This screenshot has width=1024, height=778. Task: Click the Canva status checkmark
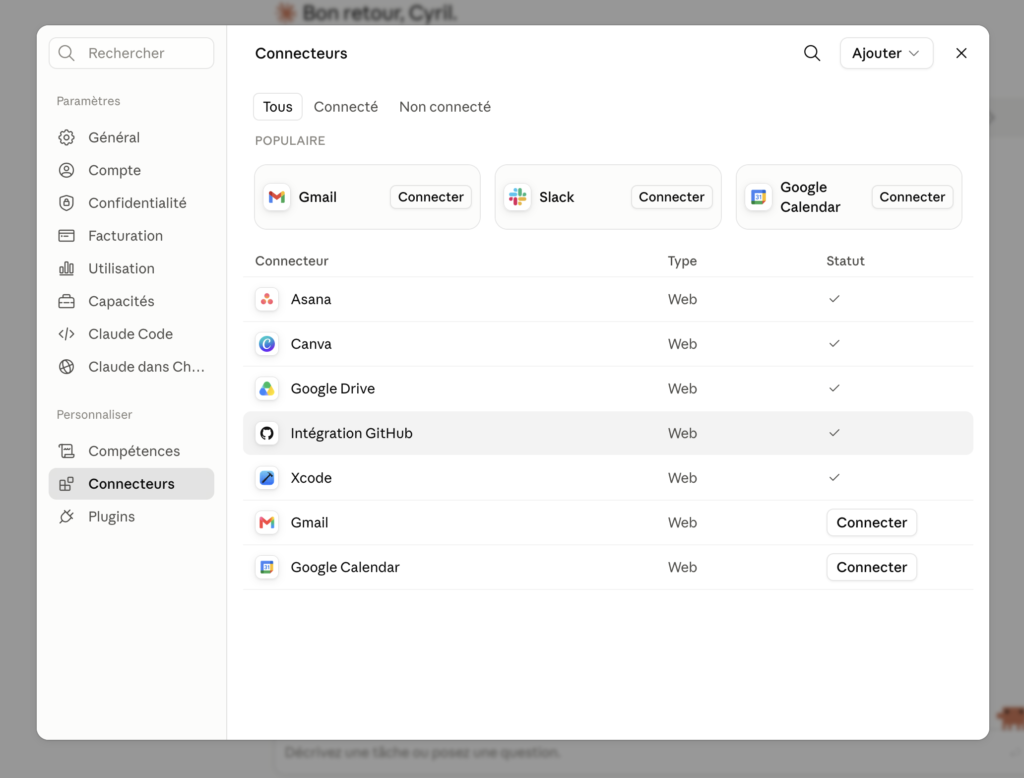pos(834,343)
